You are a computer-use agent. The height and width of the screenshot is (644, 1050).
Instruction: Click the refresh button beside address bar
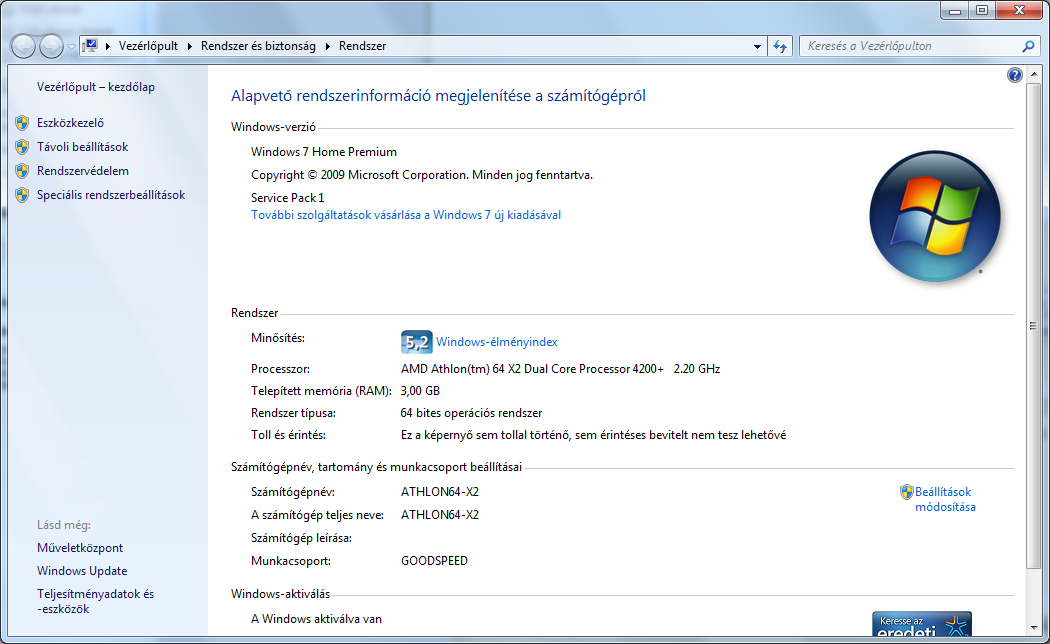[780, 46]
